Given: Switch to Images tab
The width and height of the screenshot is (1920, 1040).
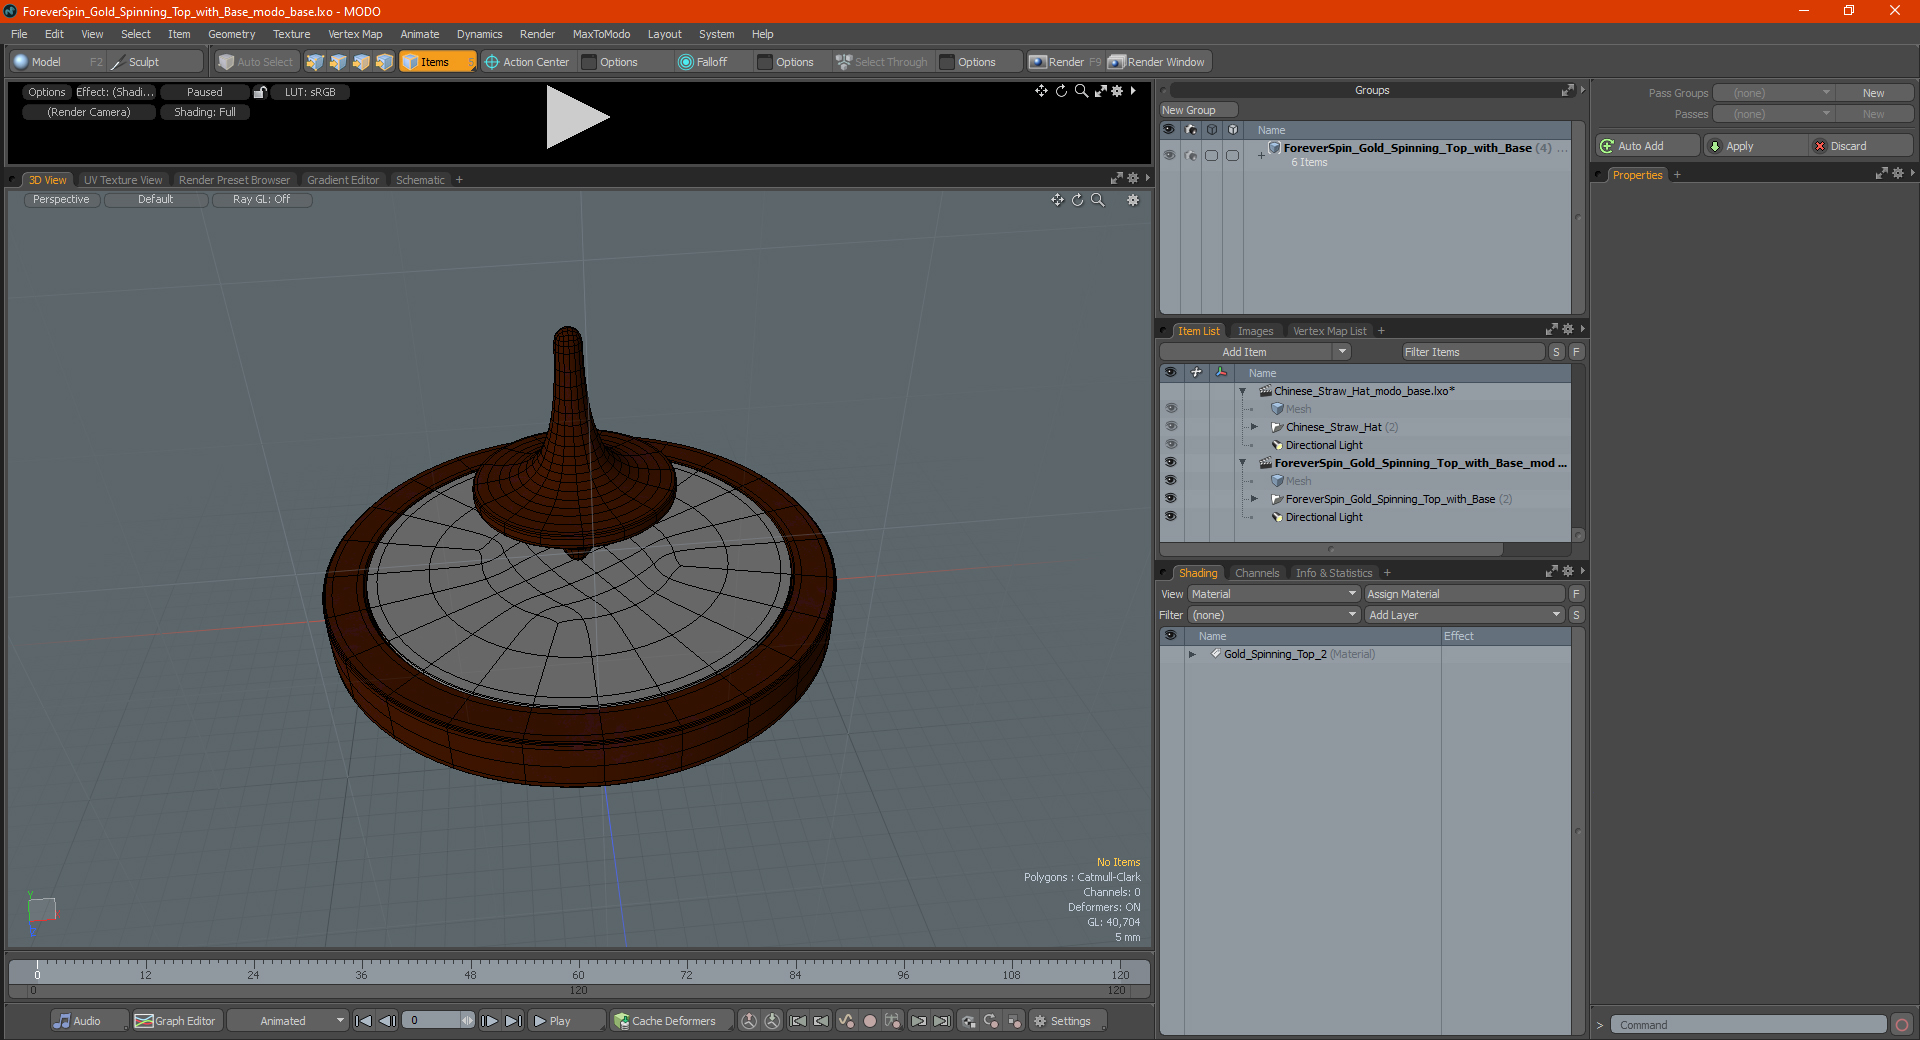Looking at the screenshot, I should click(x=1255, y=331).
